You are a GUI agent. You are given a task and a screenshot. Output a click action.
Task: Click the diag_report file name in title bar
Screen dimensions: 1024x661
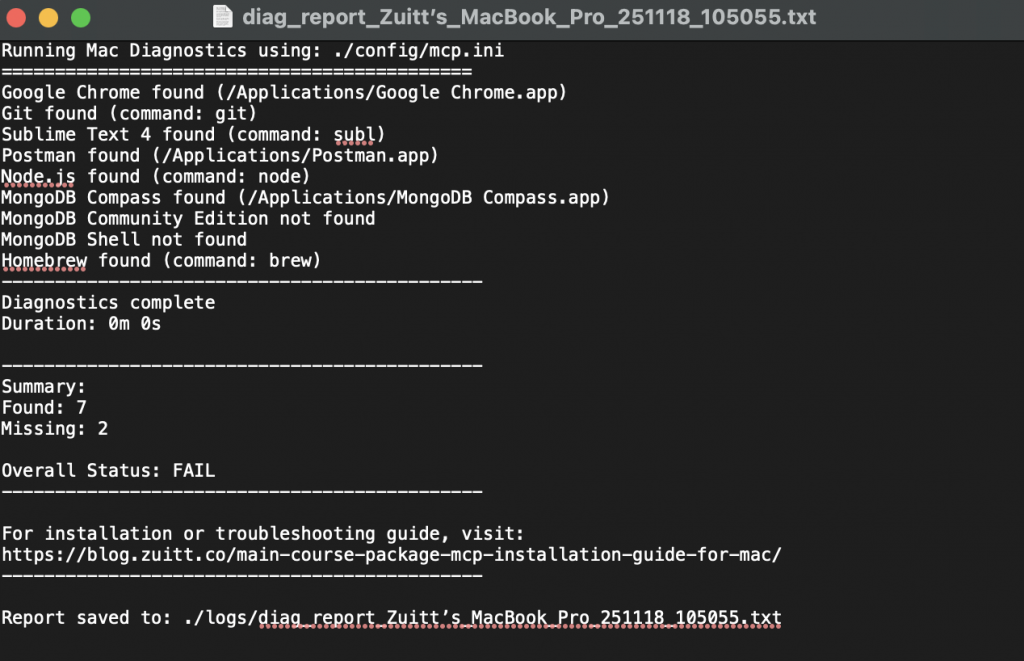(x=528, y=17)
